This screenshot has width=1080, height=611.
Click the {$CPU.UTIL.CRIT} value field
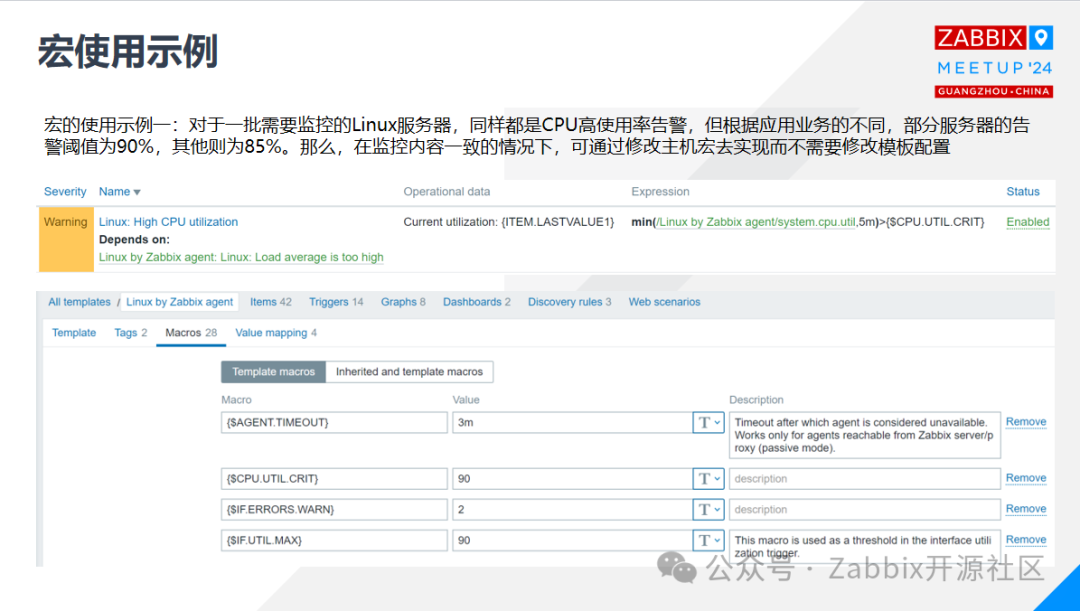coord(572,479)
